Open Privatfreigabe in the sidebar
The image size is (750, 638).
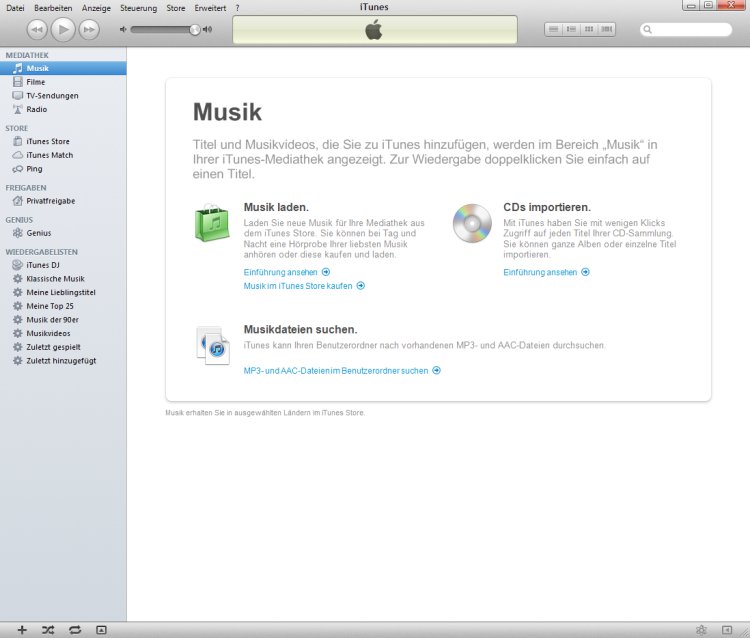click(x=63, y=200)
